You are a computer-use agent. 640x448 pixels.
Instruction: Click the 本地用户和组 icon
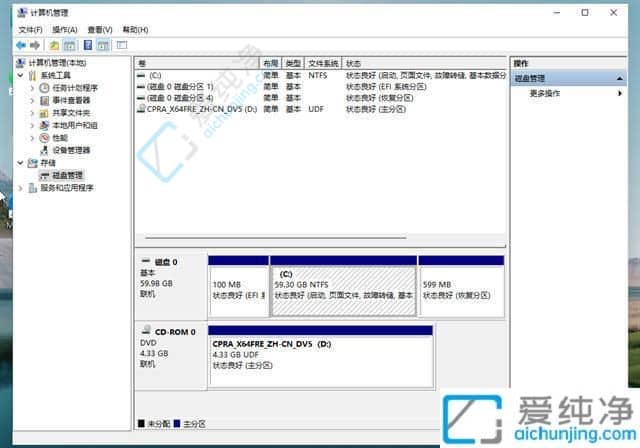point(44,125)
